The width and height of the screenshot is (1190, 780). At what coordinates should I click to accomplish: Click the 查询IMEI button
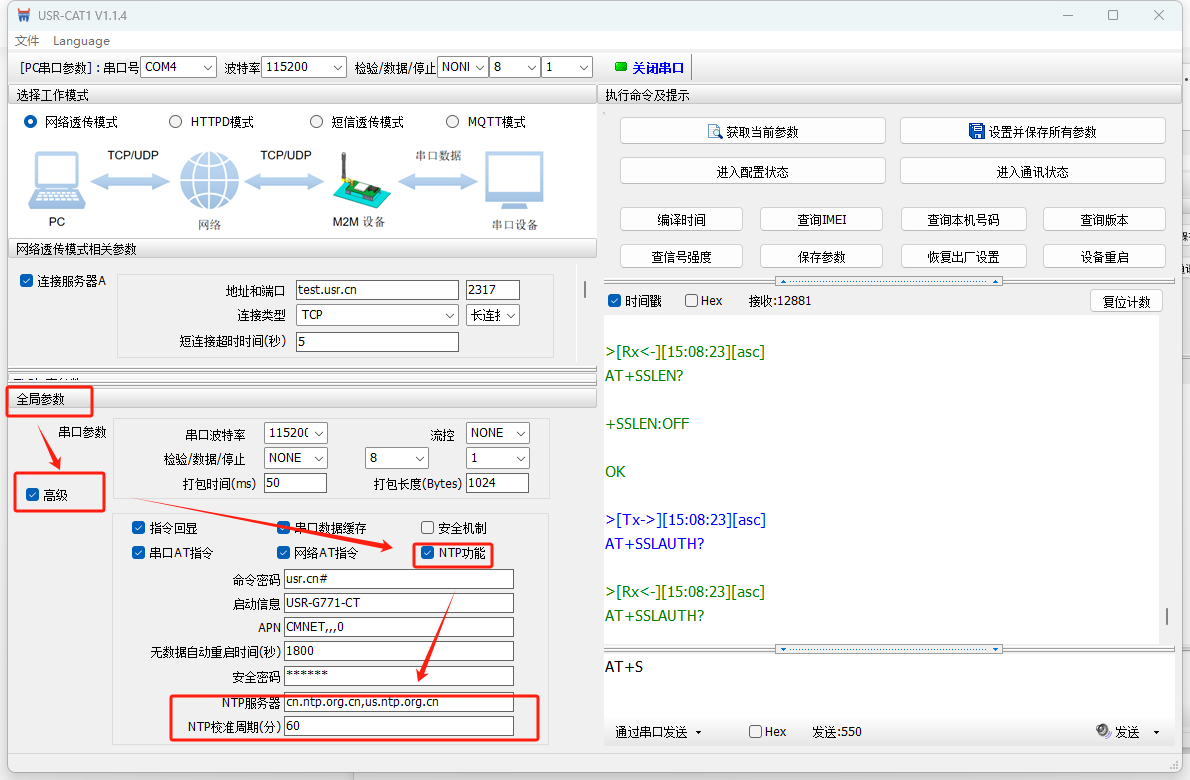click(x=821, y=220)
